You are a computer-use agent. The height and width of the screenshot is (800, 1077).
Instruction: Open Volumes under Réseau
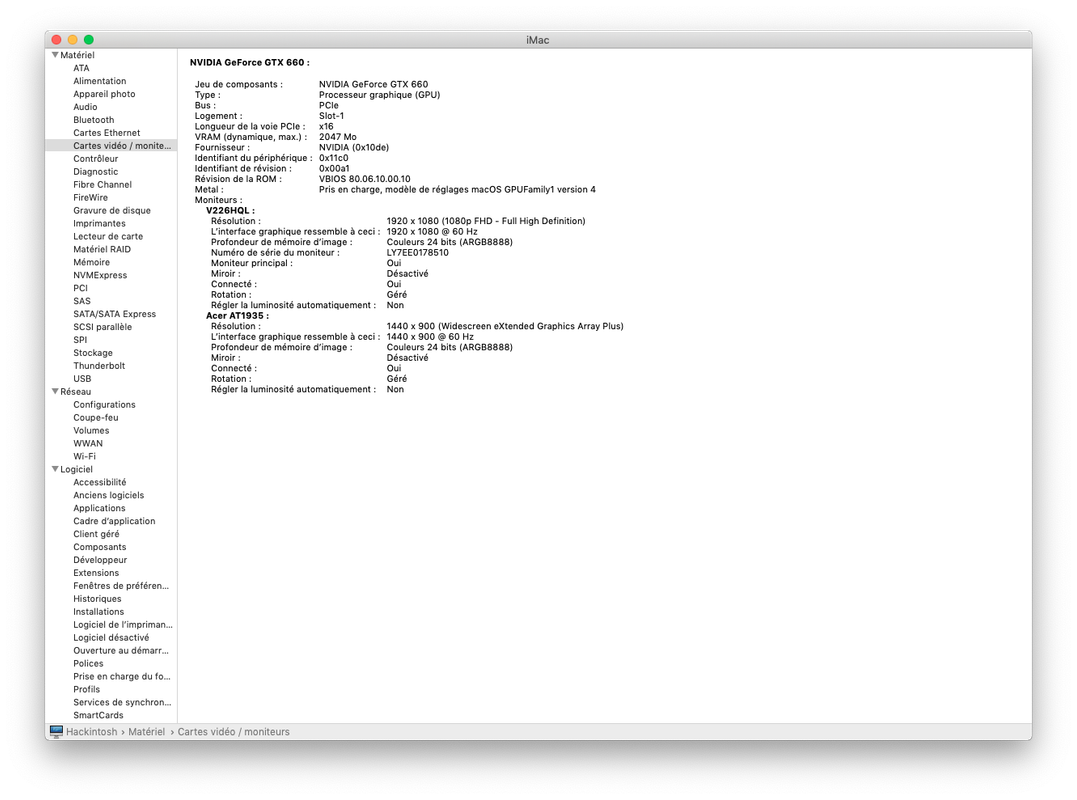tap(91, 431)
